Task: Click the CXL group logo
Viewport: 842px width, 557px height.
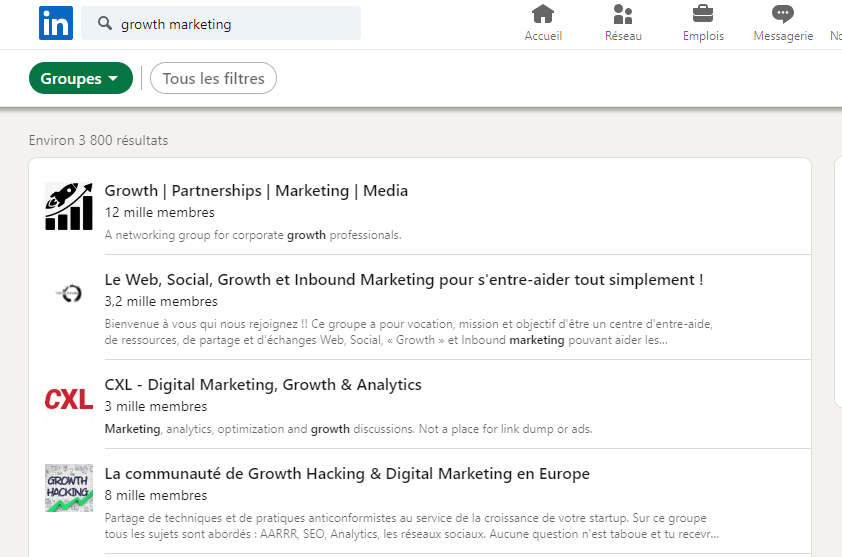Action: click(69, 400)
